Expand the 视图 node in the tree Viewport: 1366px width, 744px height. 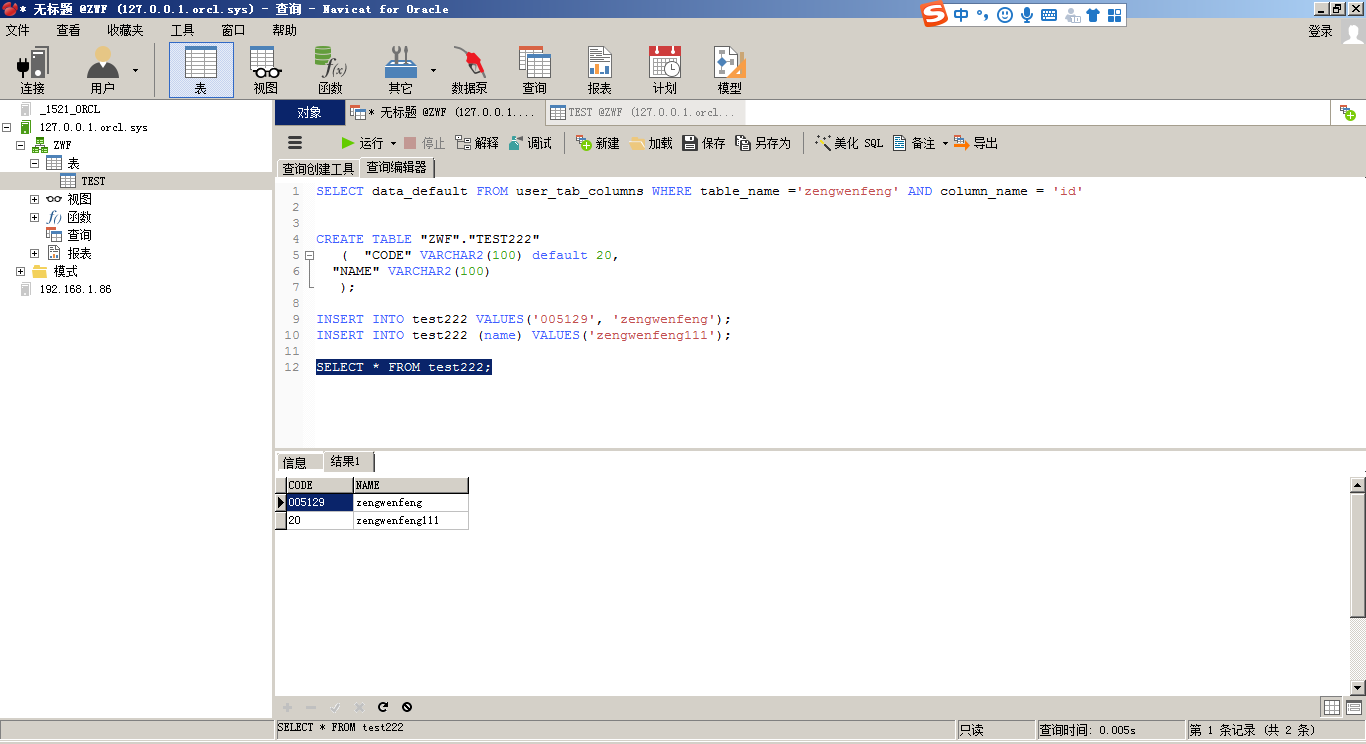pyautogui.click(x=33, y=198)
